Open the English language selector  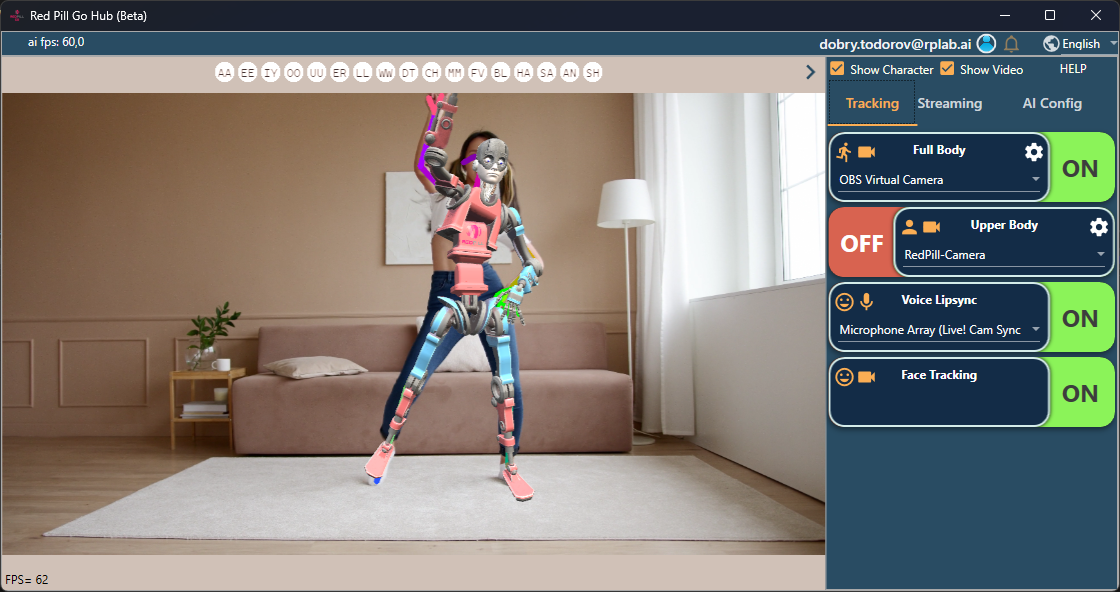(x=1079, y=44)
